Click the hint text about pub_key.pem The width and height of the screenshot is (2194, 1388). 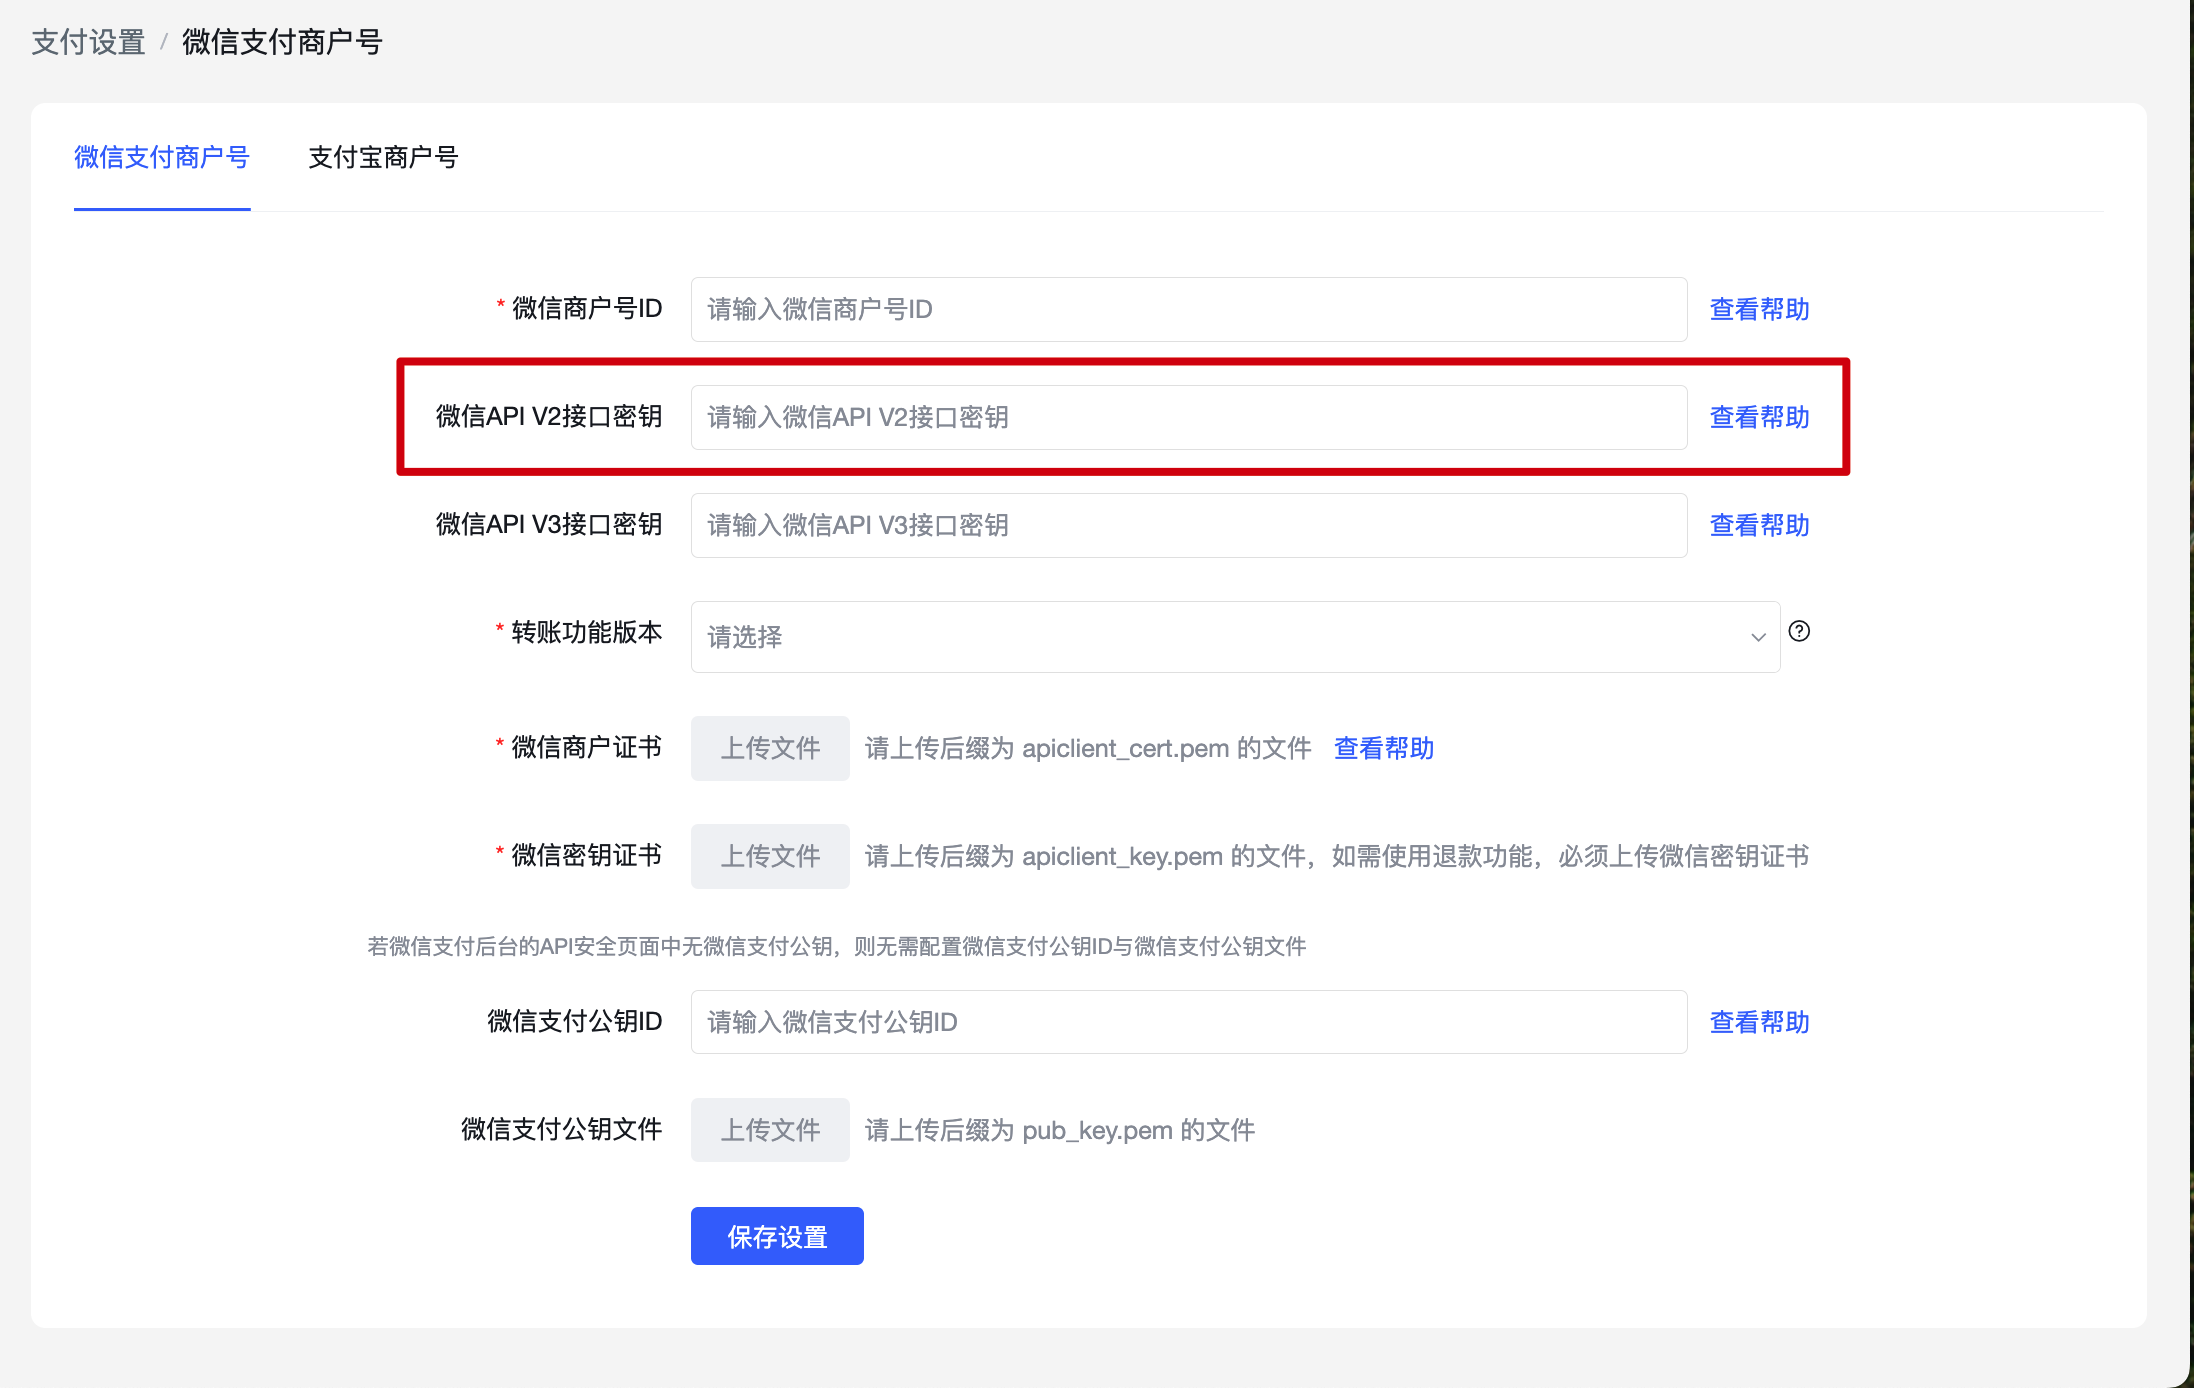1059,1130
